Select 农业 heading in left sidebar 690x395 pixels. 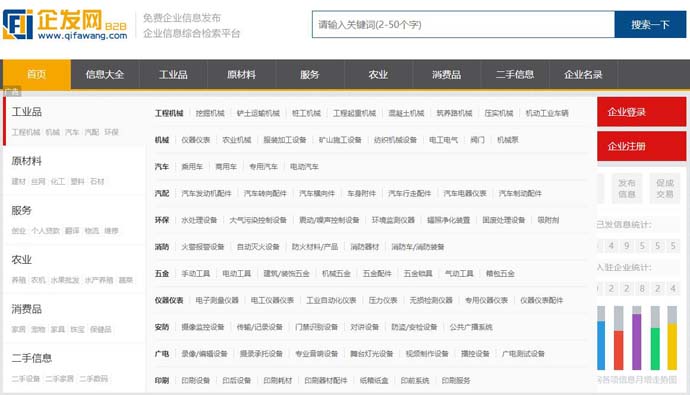22,260
